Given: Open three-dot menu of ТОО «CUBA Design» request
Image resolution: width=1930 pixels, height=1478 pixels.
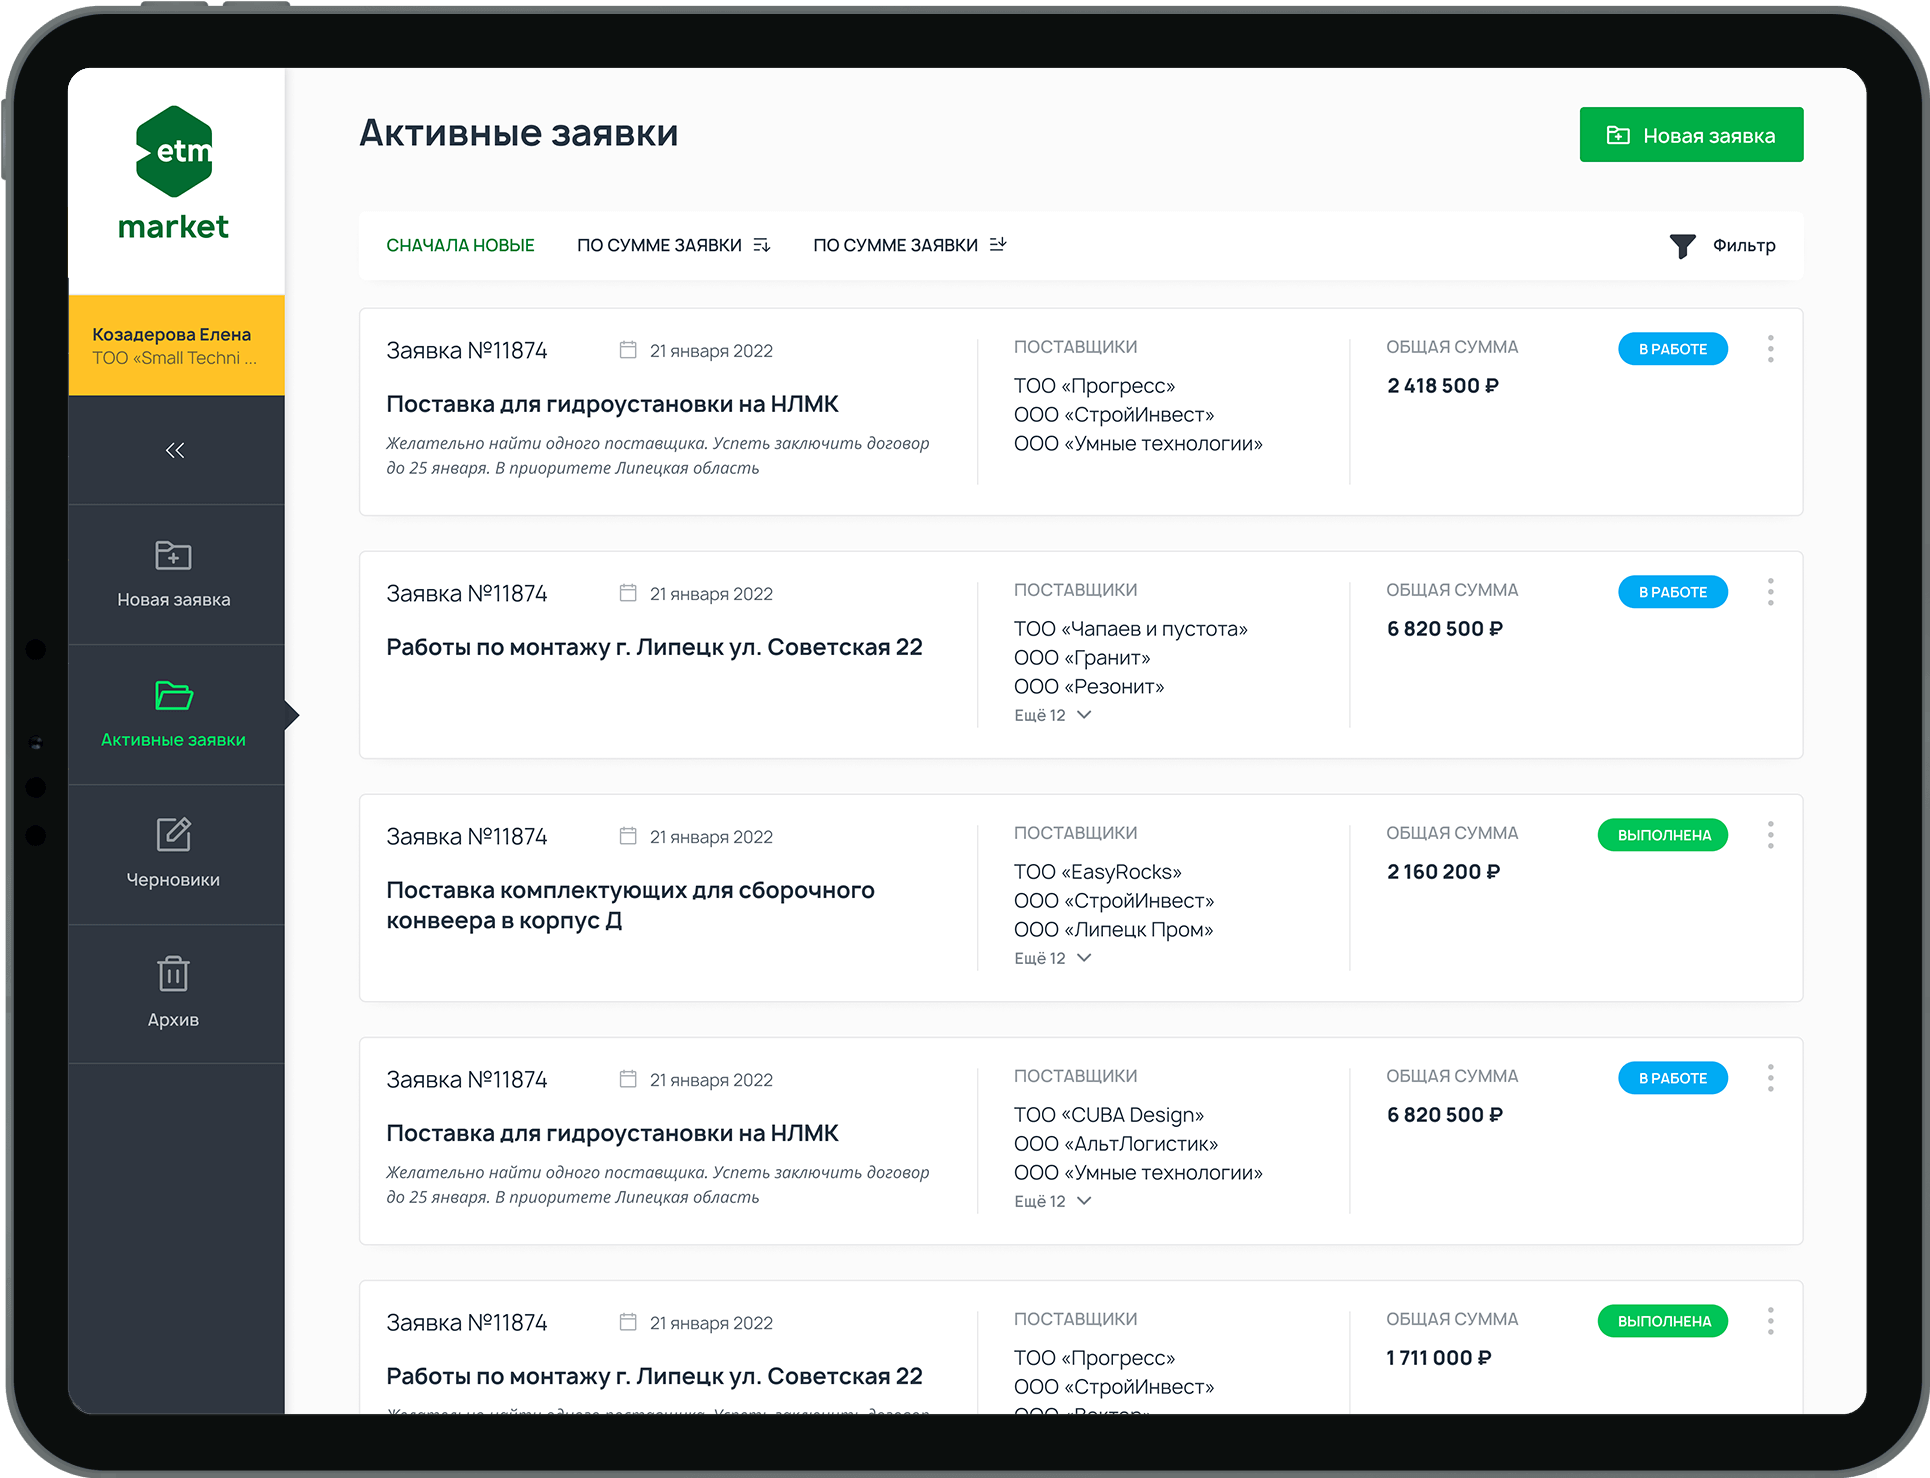Looking at the screenshot, I should coord(1770,1078).
